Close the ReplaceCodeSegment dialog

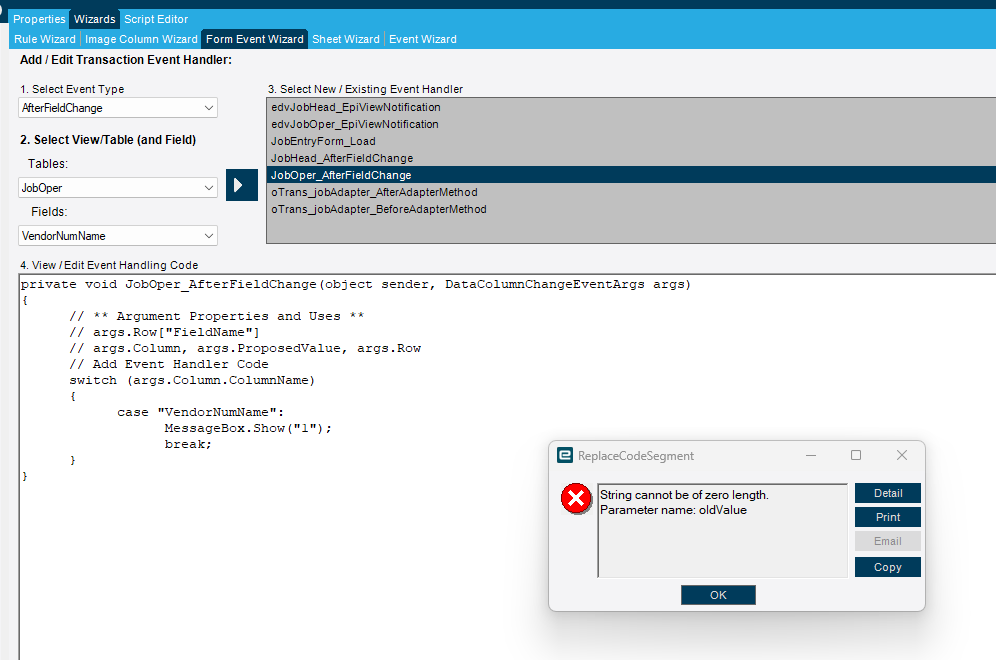(x=902, y=455)
